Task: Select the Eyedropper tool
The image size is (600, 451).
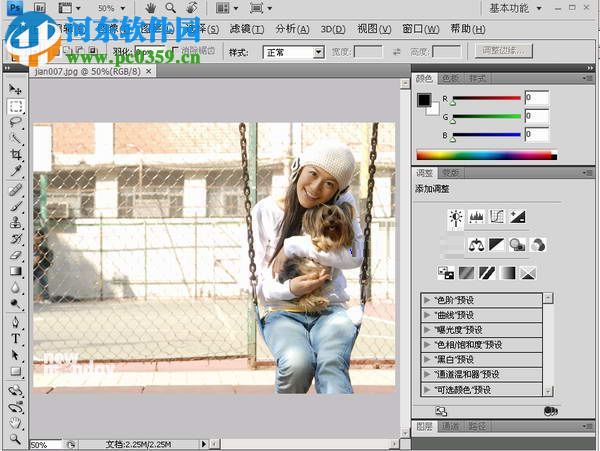Action: click(x=15, y=171)
